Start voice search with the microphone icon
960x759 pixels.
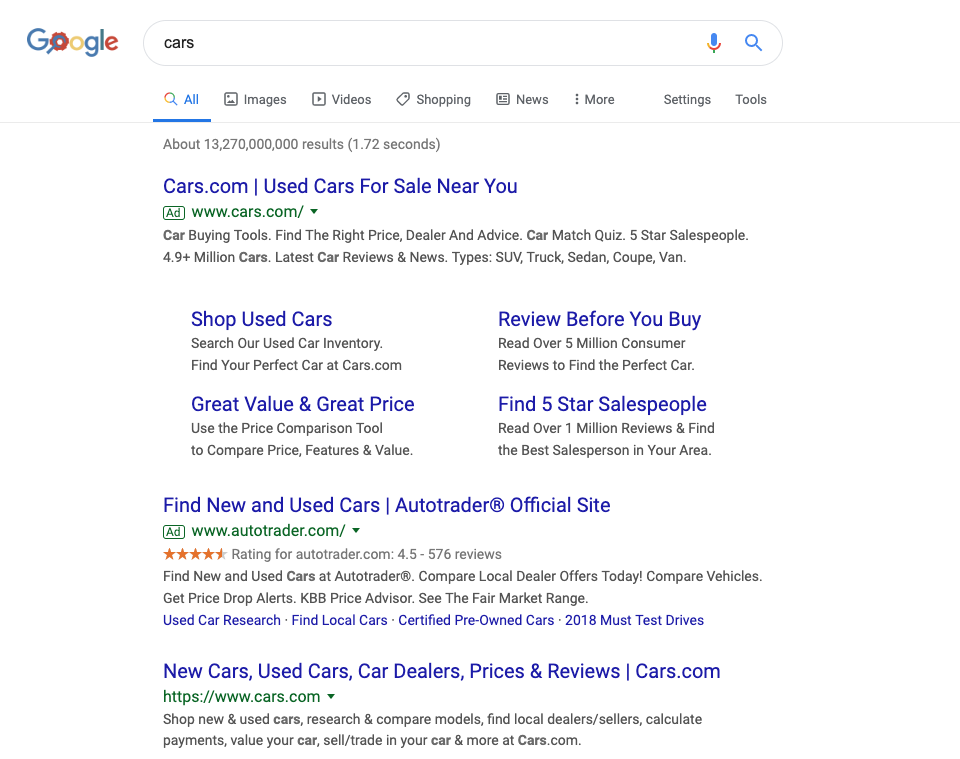(x=713, y=43)
